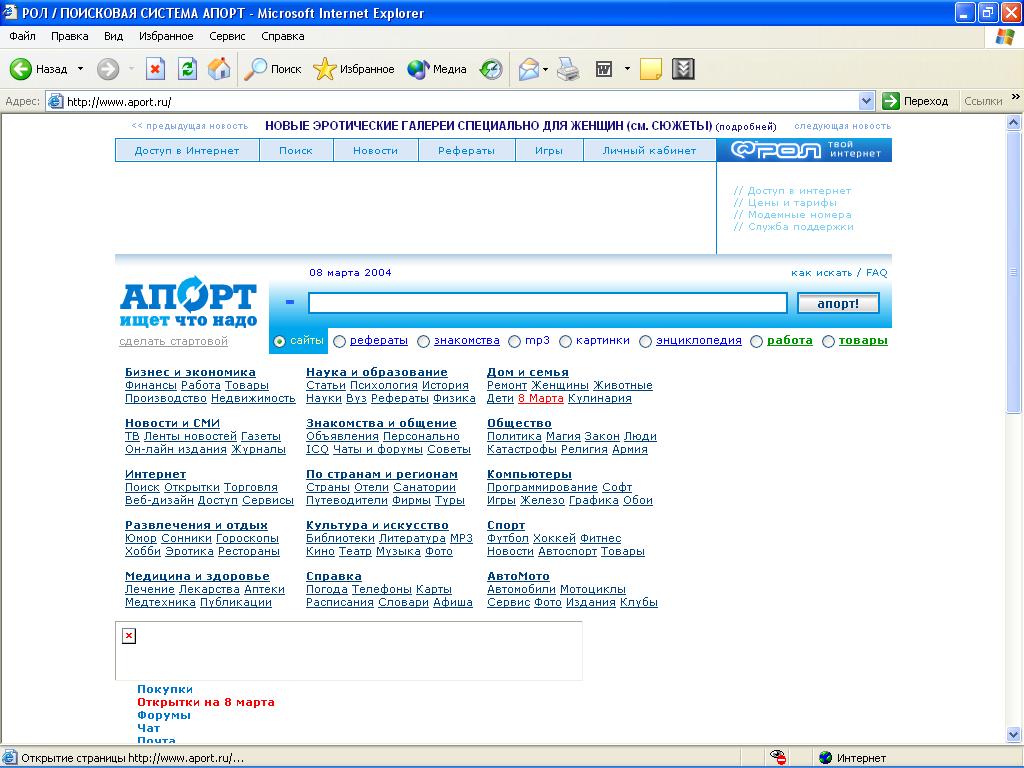Click the page icon in address bar
This screenshot has height=768, width=1024.
tap(56, 101)
